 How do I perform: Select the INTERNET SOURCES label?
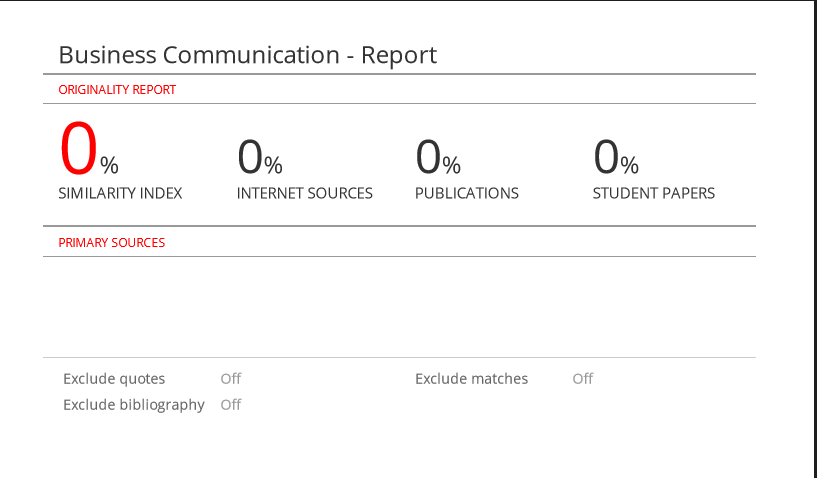coord(305,193)
